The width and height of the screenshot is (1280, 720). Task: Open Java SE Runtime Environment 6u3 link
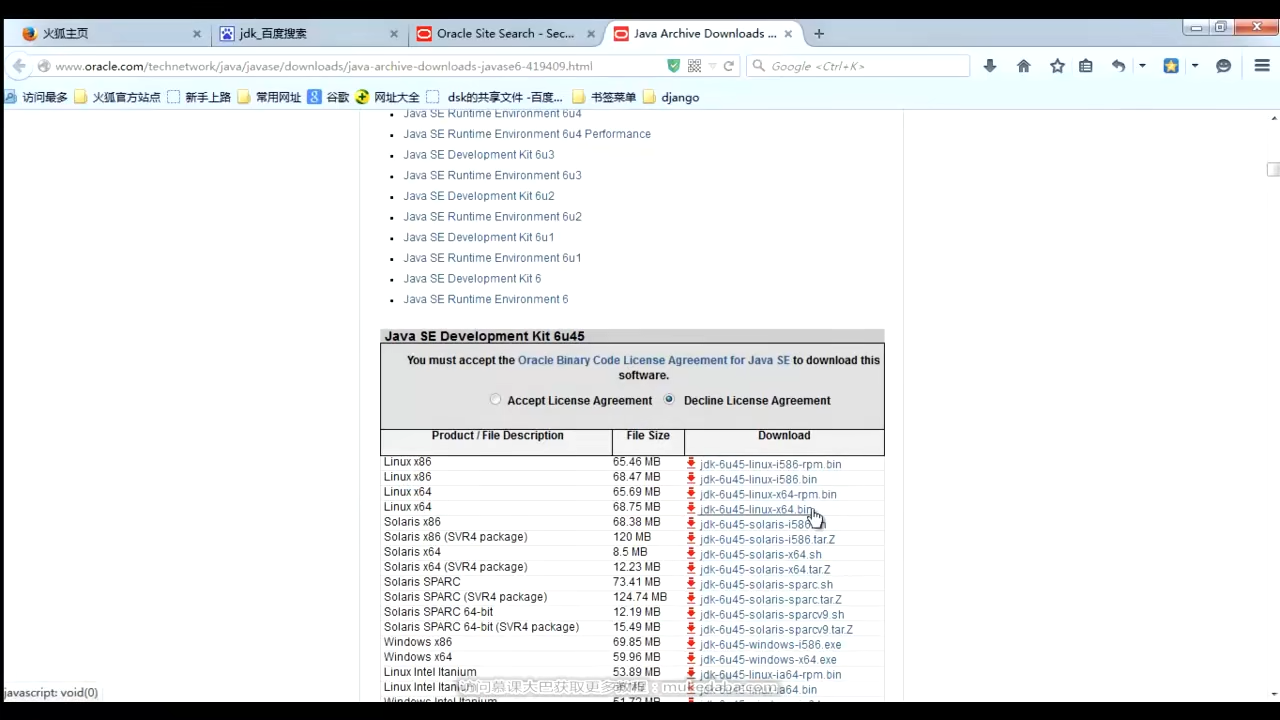tap(492, 175)
